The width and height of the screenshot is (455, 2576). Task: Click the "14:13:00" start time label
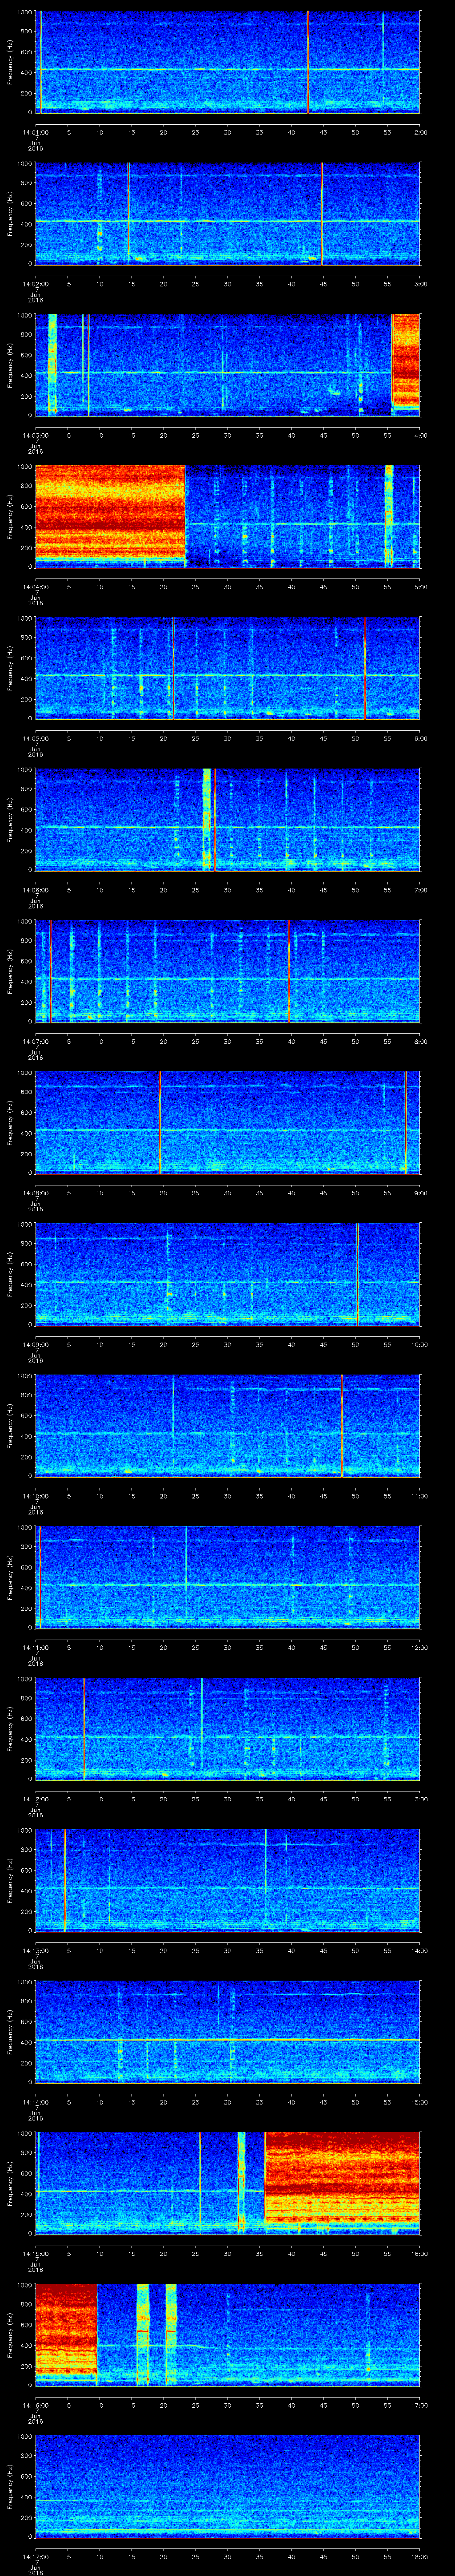tap(36, 1950)
